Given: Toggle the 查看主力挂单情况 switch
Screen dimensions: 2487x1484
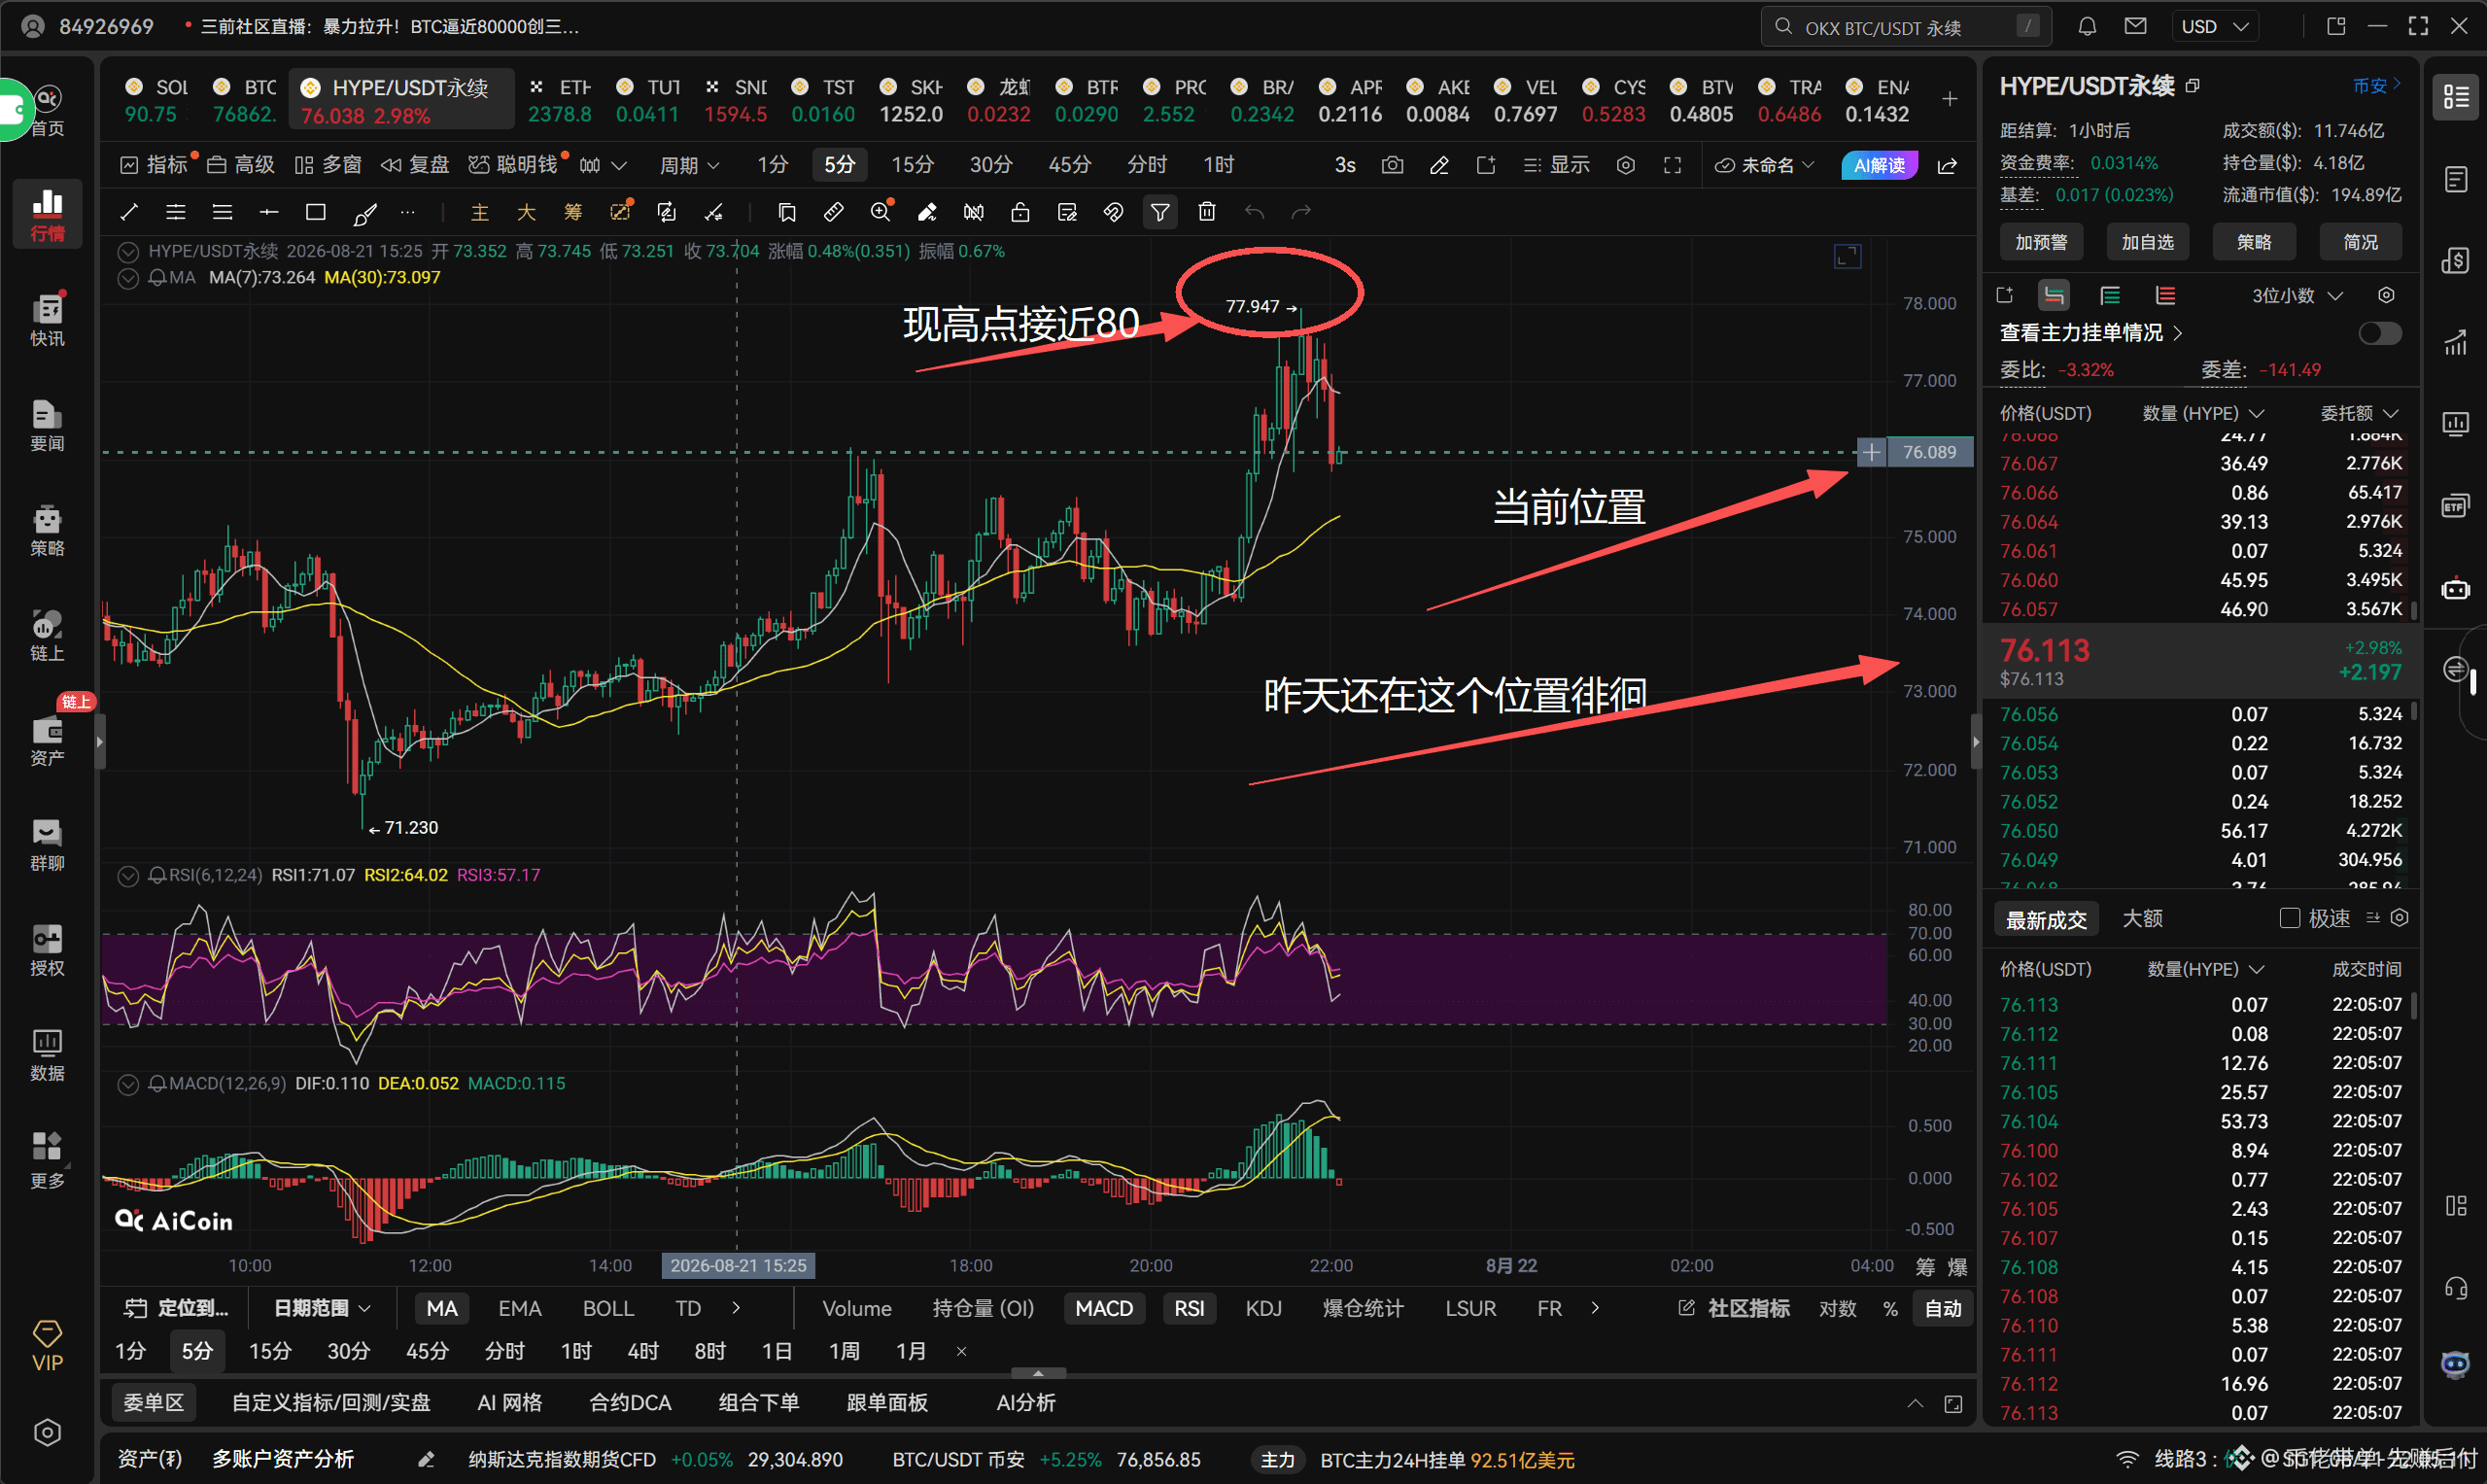Looking at the screenshot, I should pos(2379,333).
